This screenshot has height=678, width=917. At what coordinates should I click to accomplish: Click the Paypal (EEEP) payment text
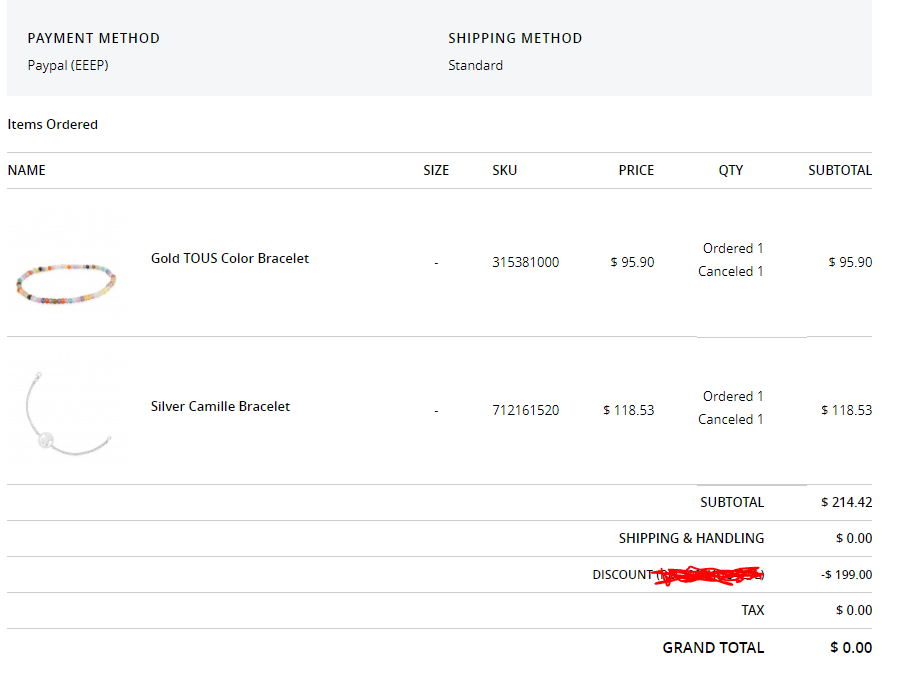[68, 65]
